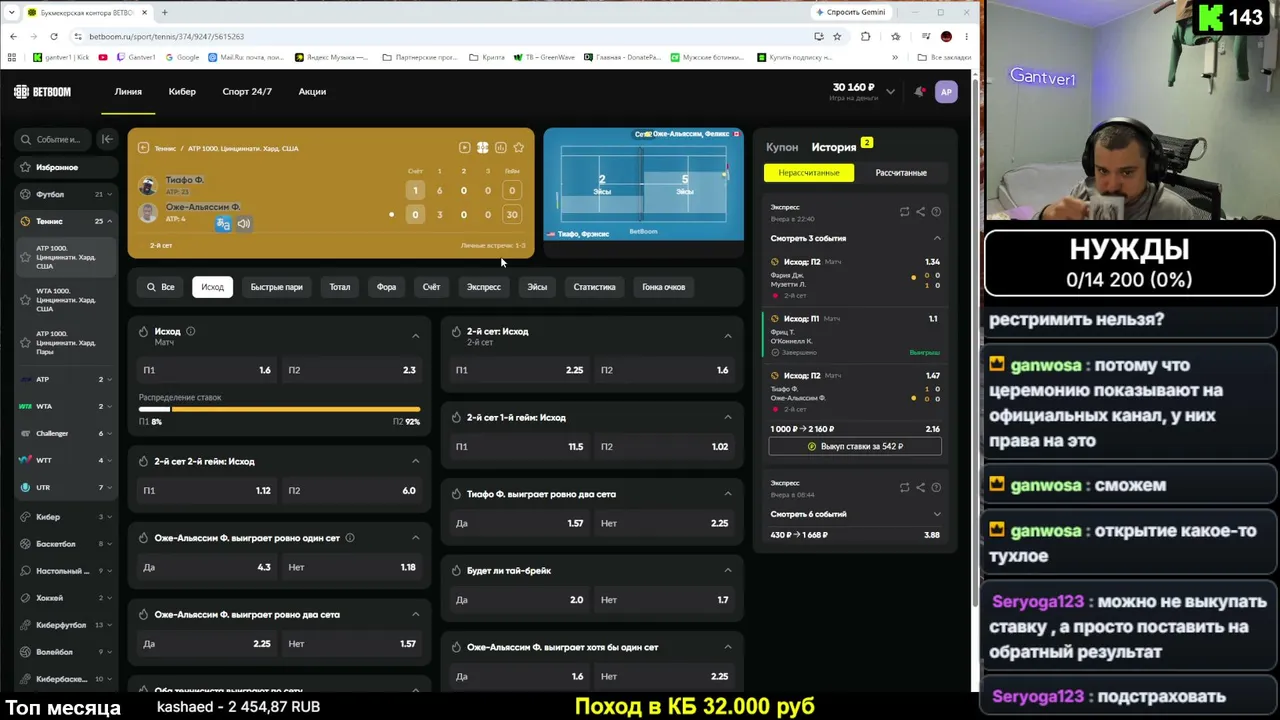Select the Статистика market filter

[594, 287]
